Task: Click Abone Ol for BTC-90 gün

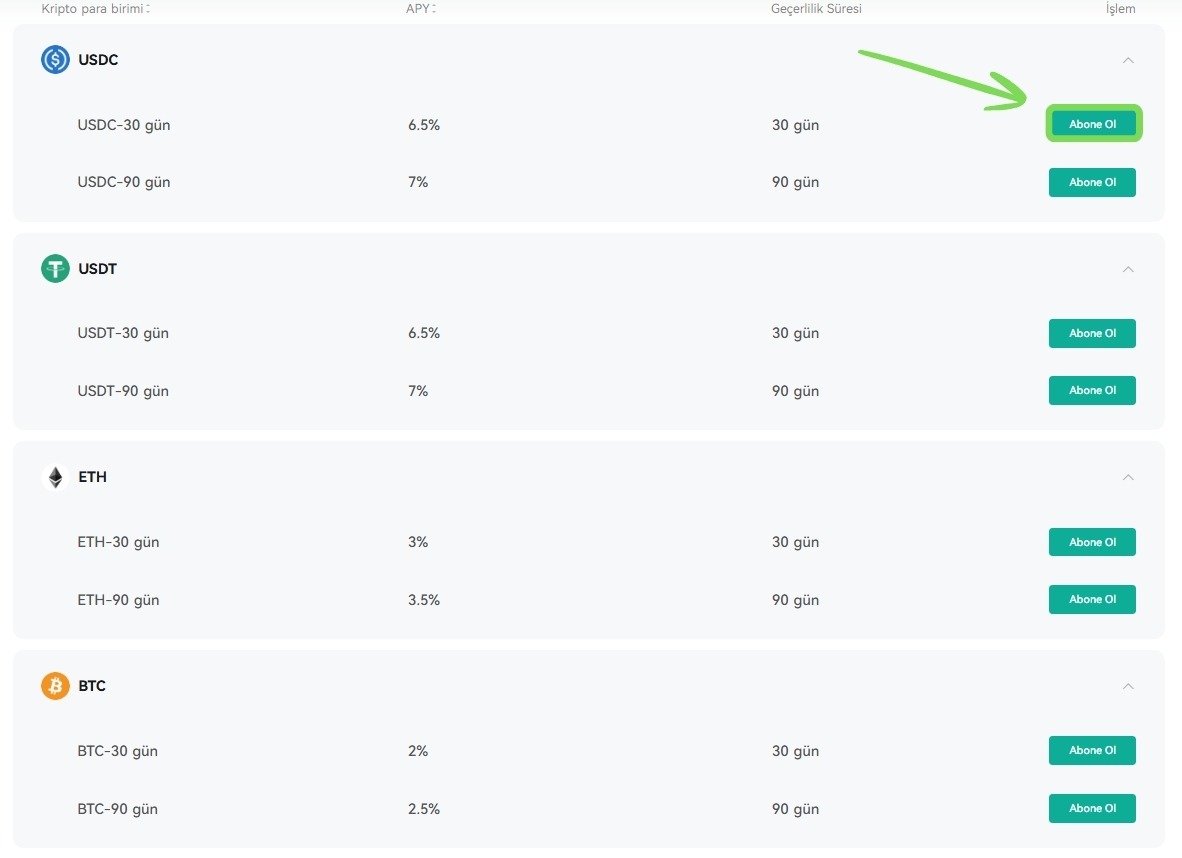Action: click(1092, 808)
